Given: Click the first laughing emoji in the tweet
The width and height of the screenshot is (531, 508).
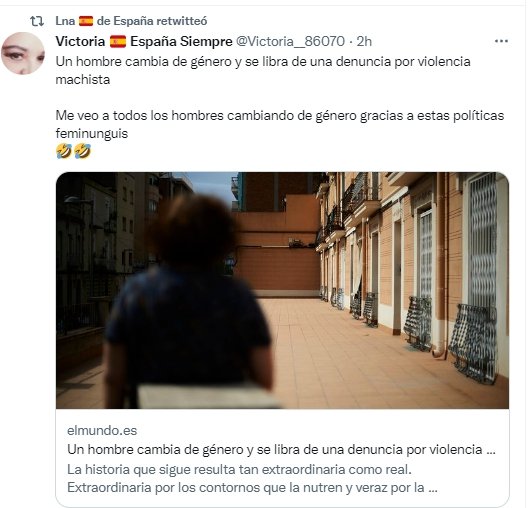Looking at the screenshot, I should click(64, 151).
